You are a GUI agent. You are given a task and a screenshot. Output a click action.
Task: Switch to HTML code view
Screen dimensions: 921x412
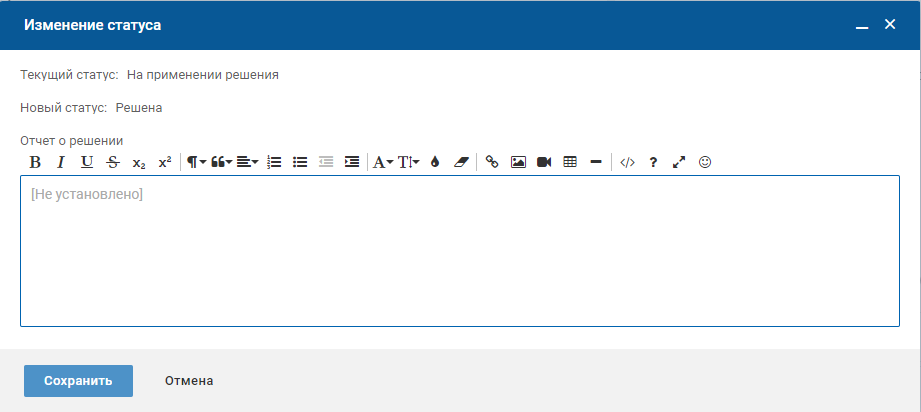(x=627, y=162)
